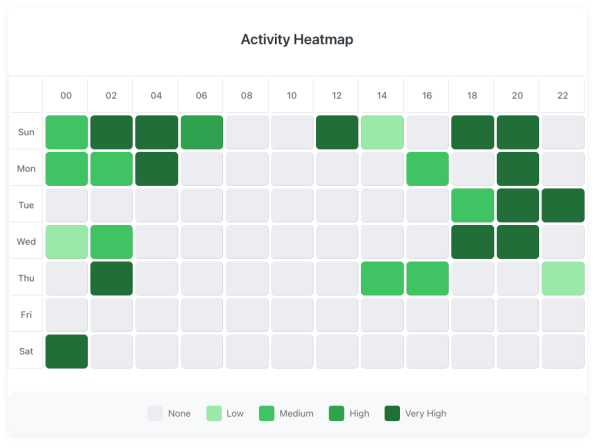Click the Wednesday 00 light green cell

pos(66,241)
